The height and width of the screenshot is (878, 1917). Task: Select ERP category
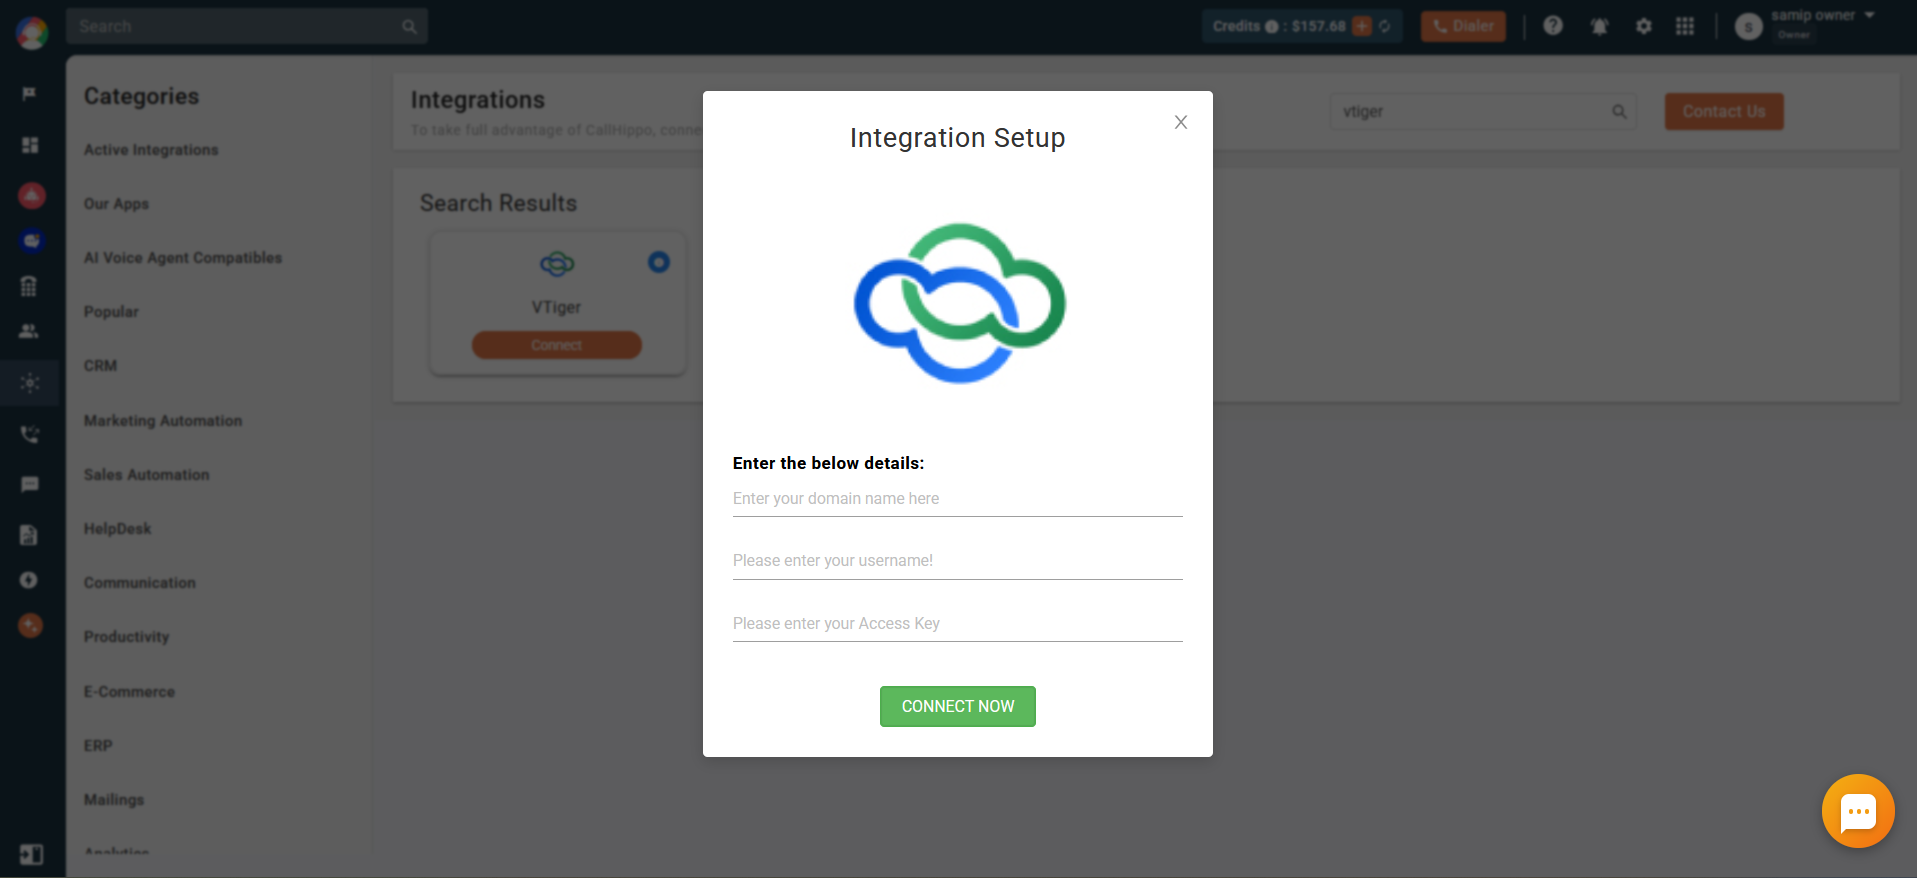(98, 745)
